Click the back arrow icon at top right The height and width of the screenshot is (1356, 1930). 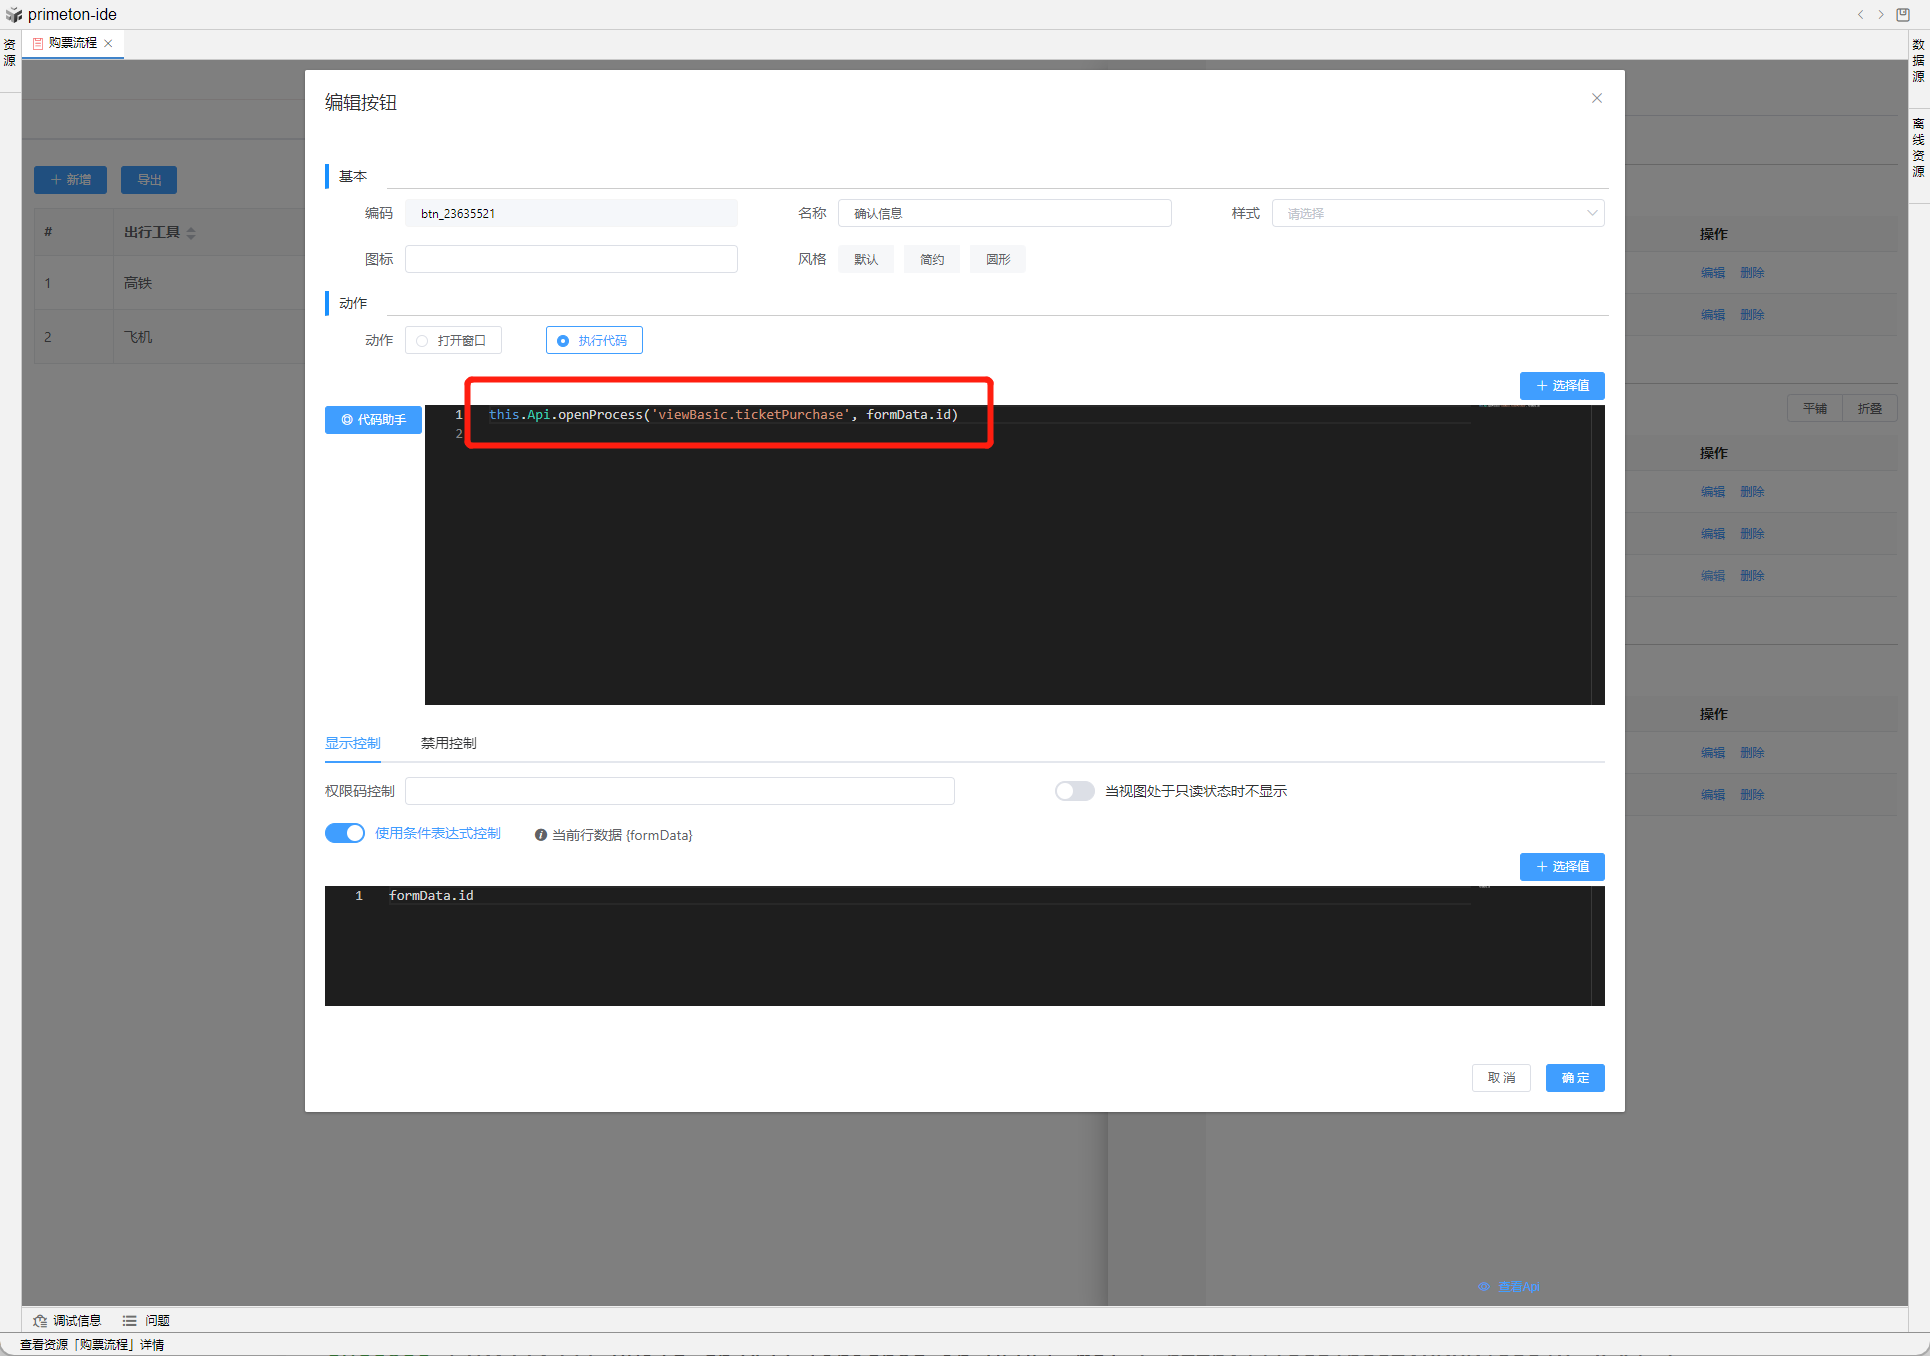click(1860, 14)
